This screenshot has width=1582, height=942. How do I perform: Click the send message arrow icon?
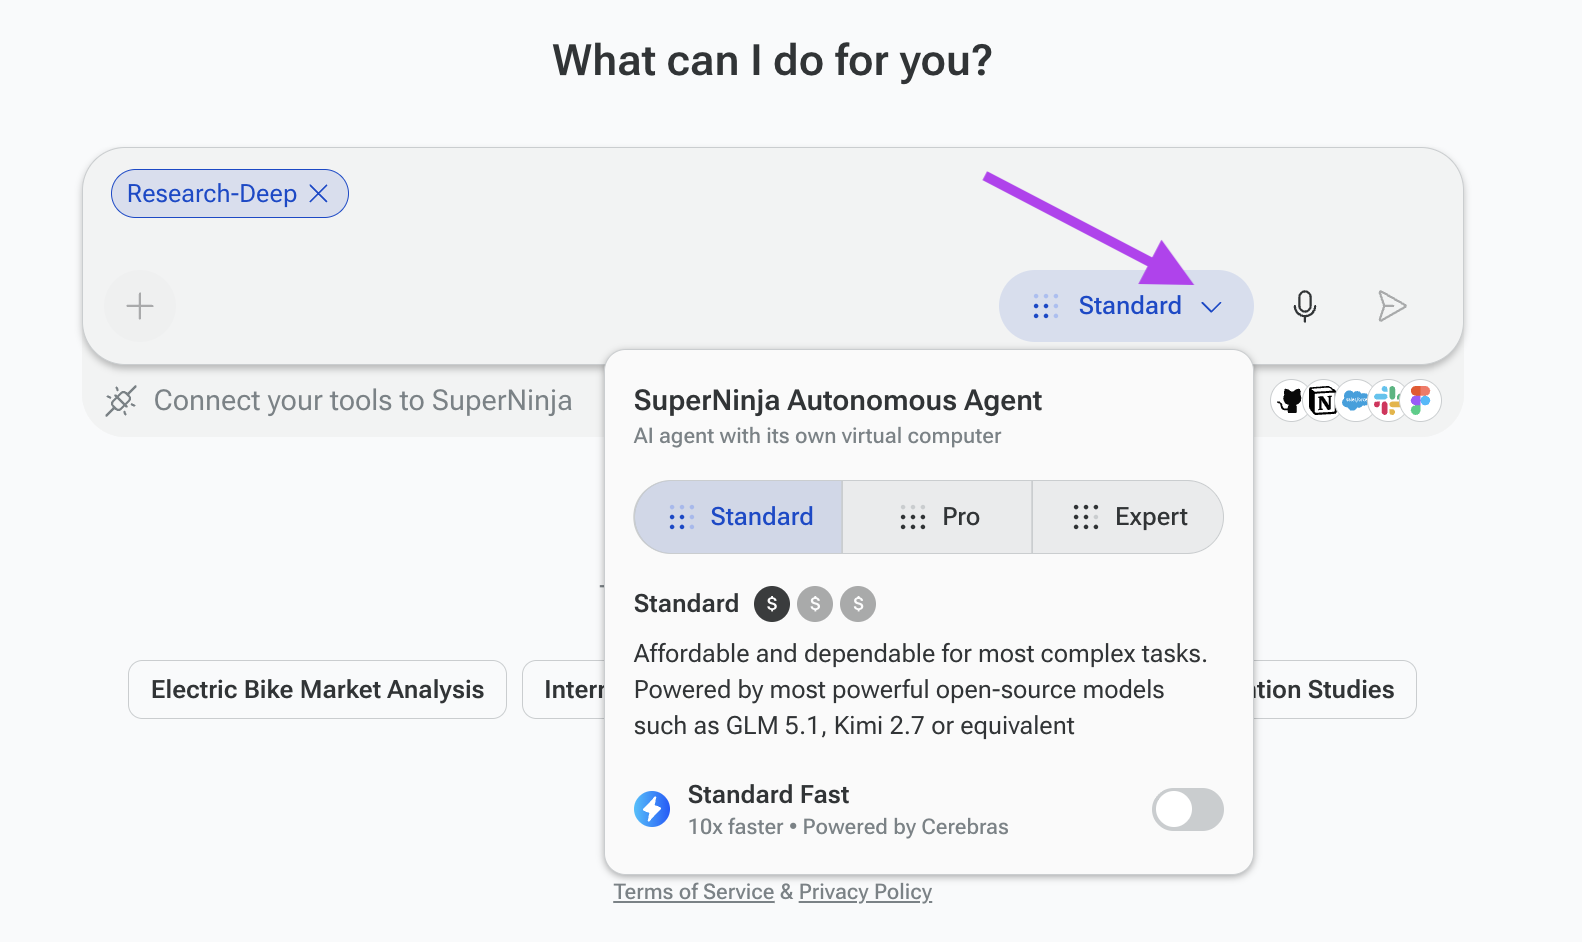coord(1392,306)
